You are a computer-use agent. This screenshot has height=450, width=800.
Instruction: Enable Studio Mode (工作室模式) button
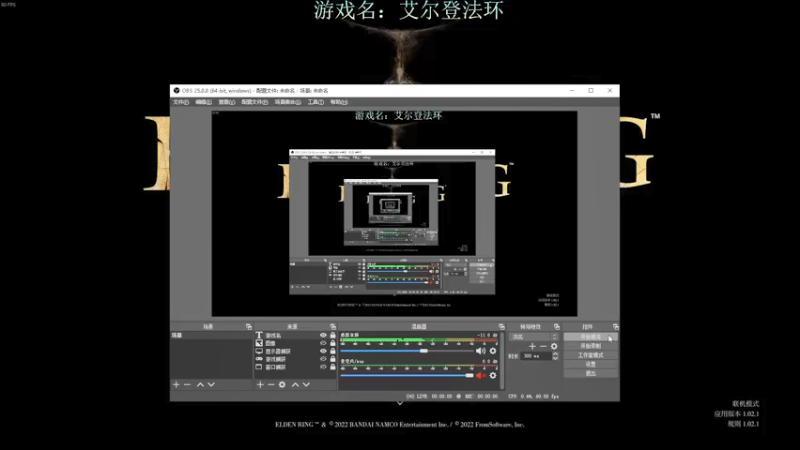pos(590,355)
